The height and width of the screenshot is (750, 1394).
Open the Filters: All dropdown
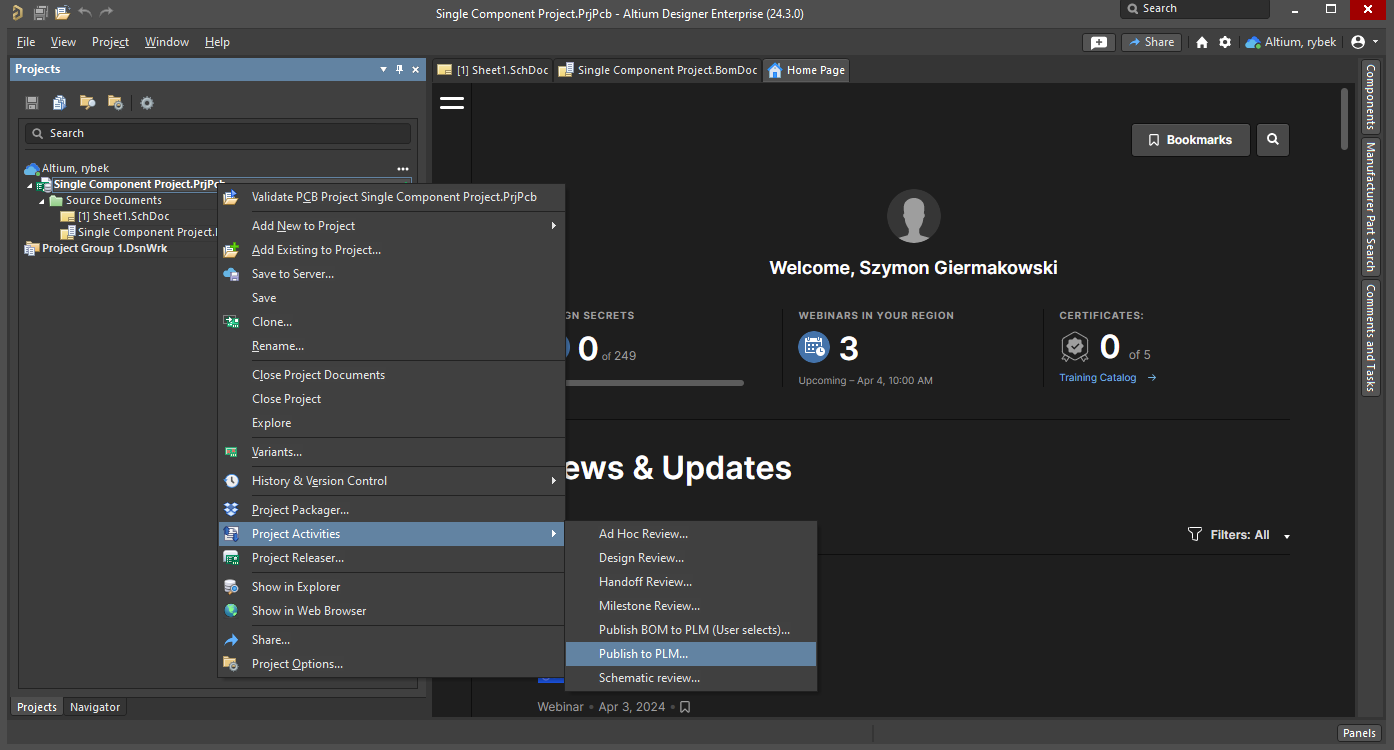click(x=1239, y=535)
